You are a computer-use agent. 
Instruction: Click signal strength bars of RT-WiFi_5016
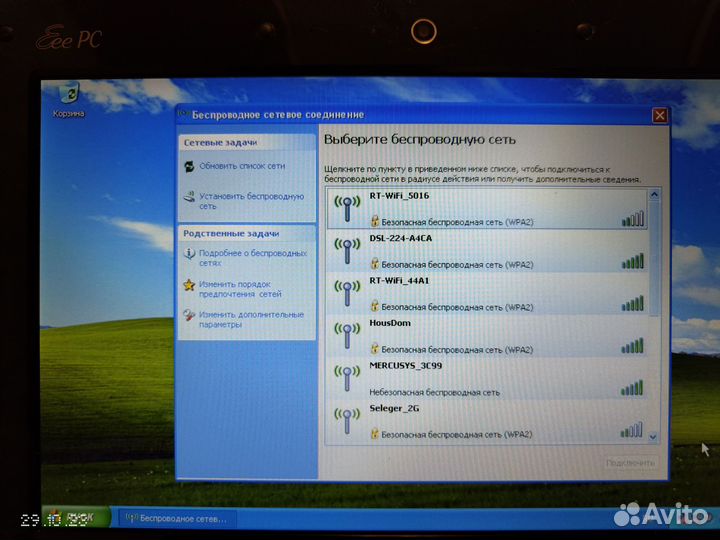pyautogui.click(x=633, y=219)
